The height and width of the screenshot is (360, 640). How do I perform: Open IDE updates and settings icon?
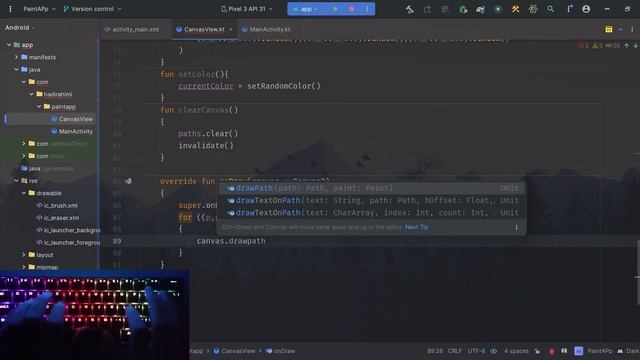[x=569, y=9]
